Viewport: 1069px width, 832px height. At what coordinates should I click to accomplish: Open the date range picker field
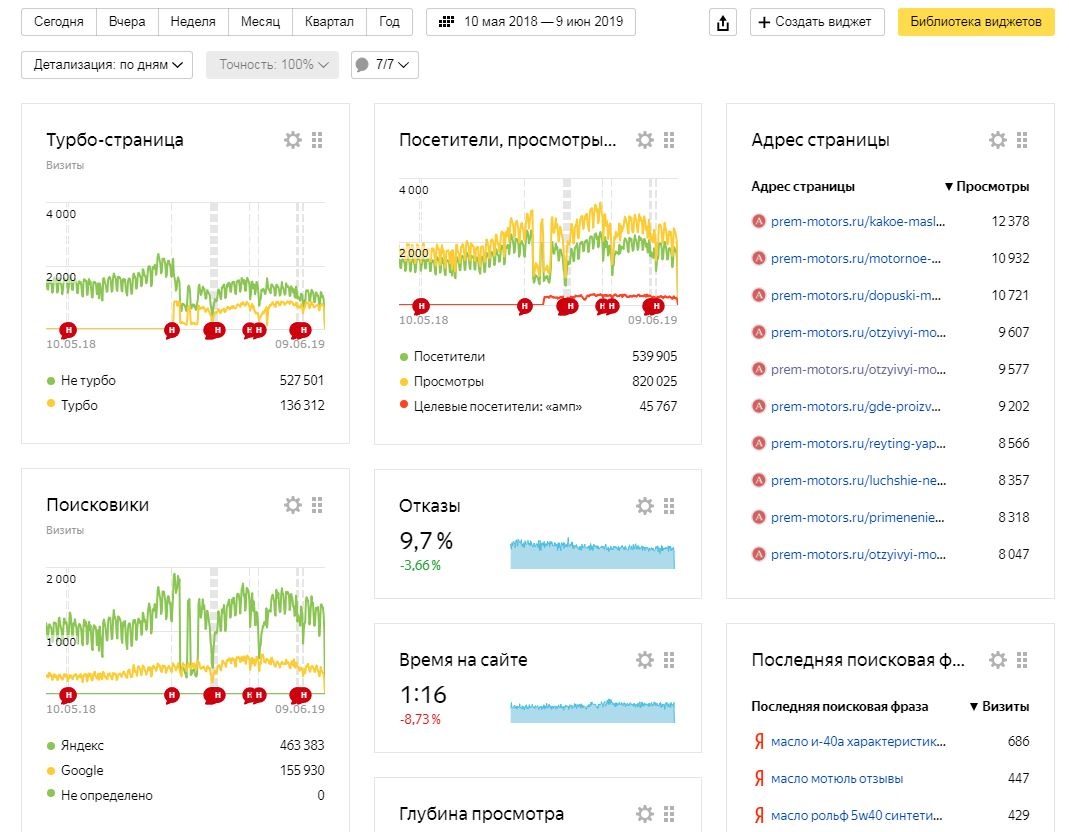pos(530,22)
